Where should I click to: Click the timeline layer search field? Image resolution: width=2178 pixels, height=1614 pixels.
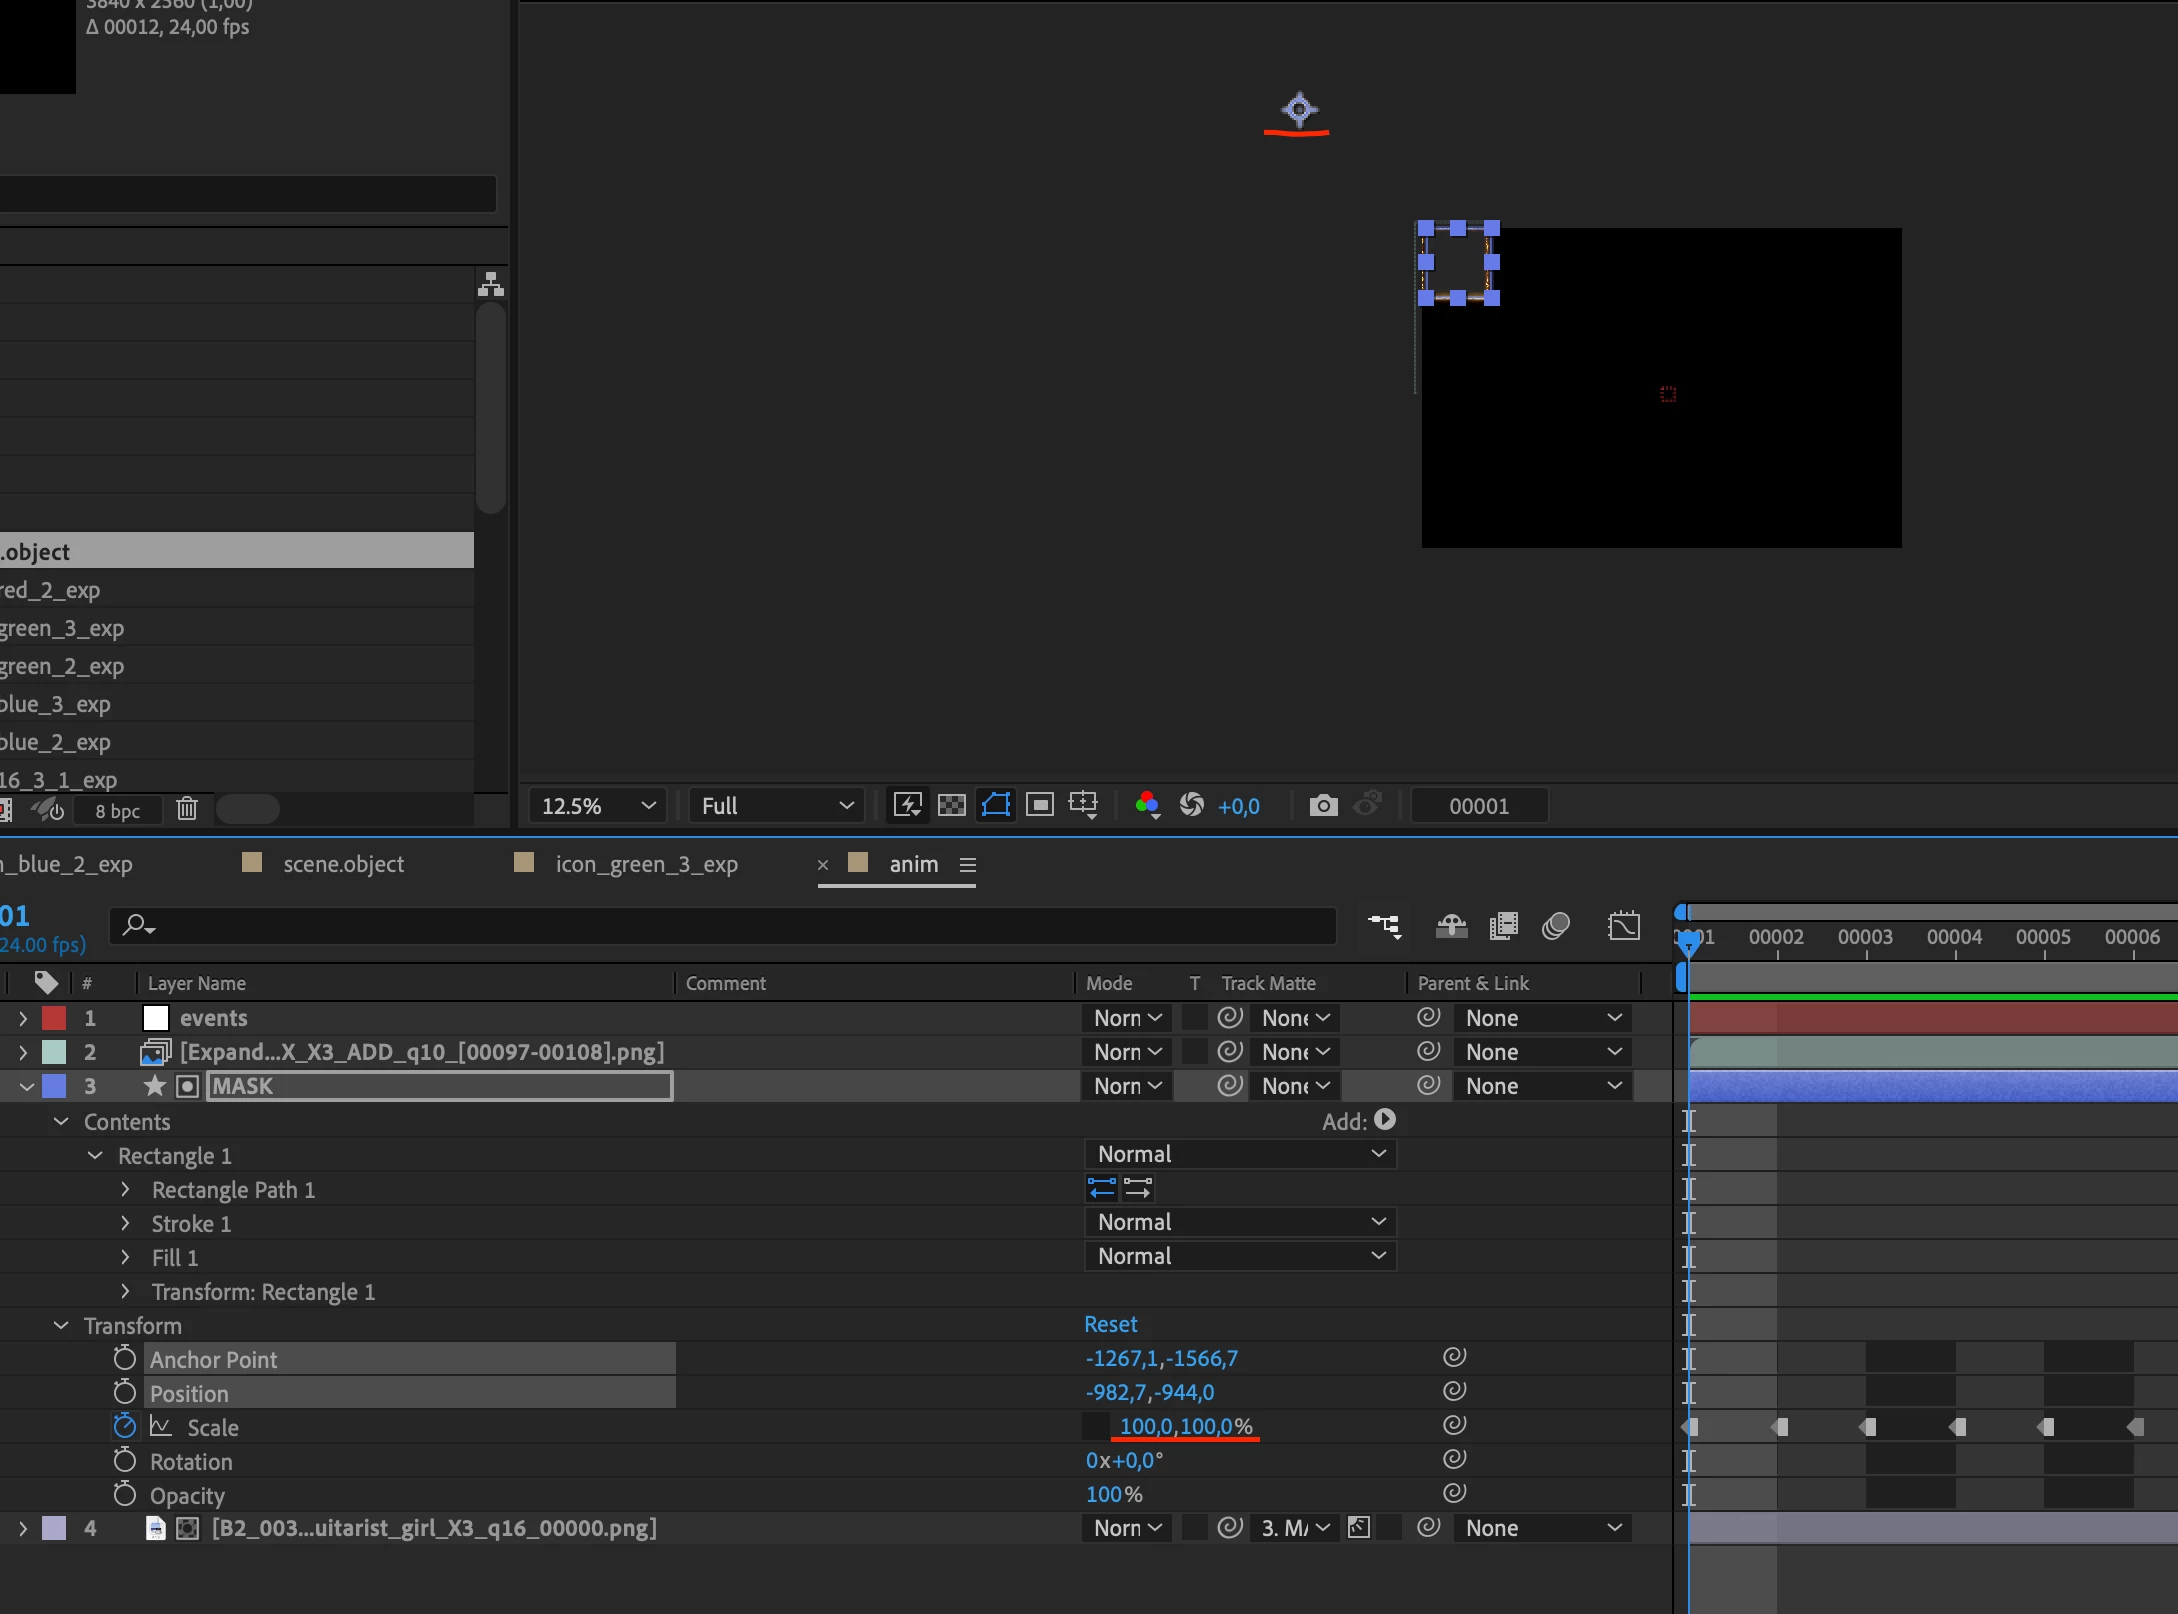pyautogui.click(x=720, y=926)
